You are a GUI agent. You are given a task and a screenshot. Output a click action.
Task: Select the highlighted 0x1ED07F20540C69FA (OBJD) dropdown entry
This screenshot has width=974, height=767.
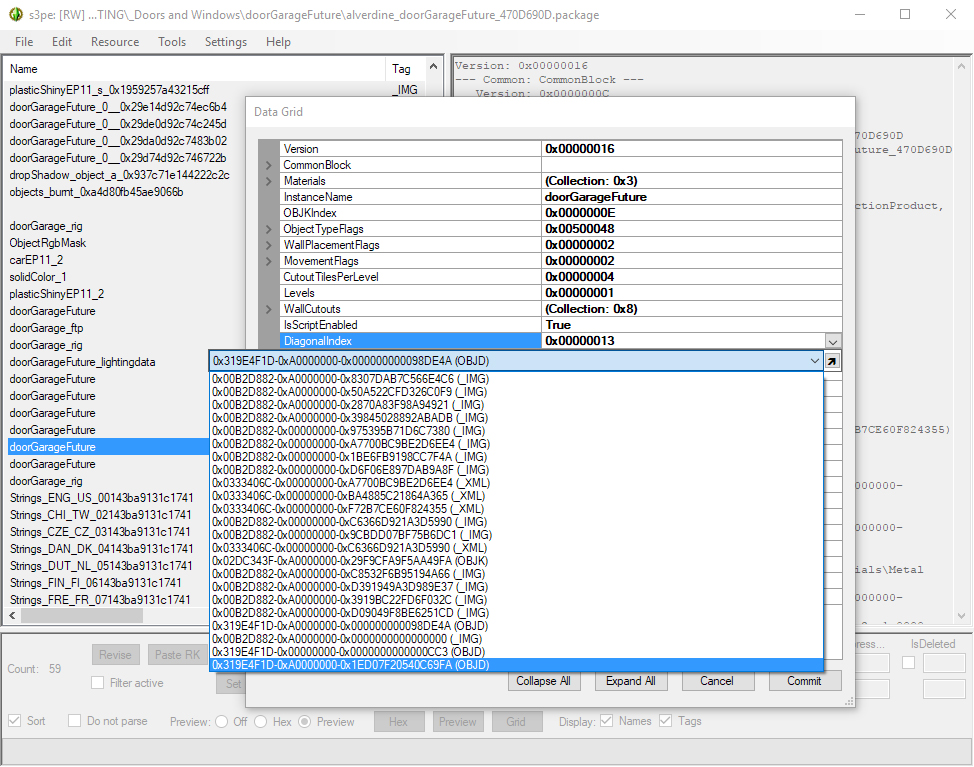coord(517,665)
